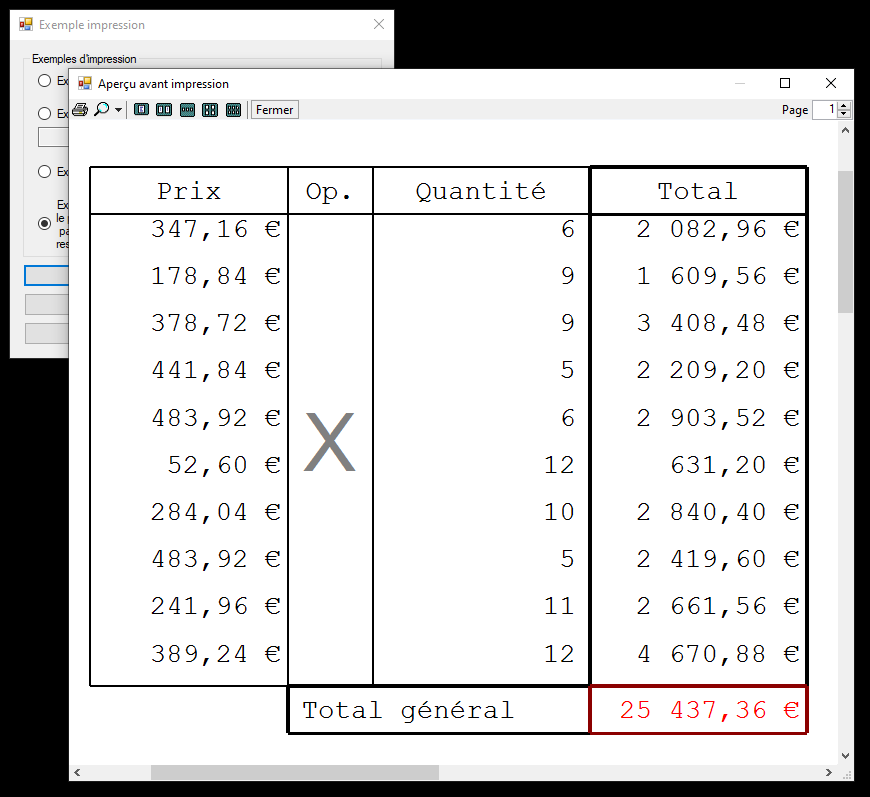Open the zoom level dropdown arrow
Image resolution: width=870 pixels, height=797 pixels.
[x=118, y=110]
